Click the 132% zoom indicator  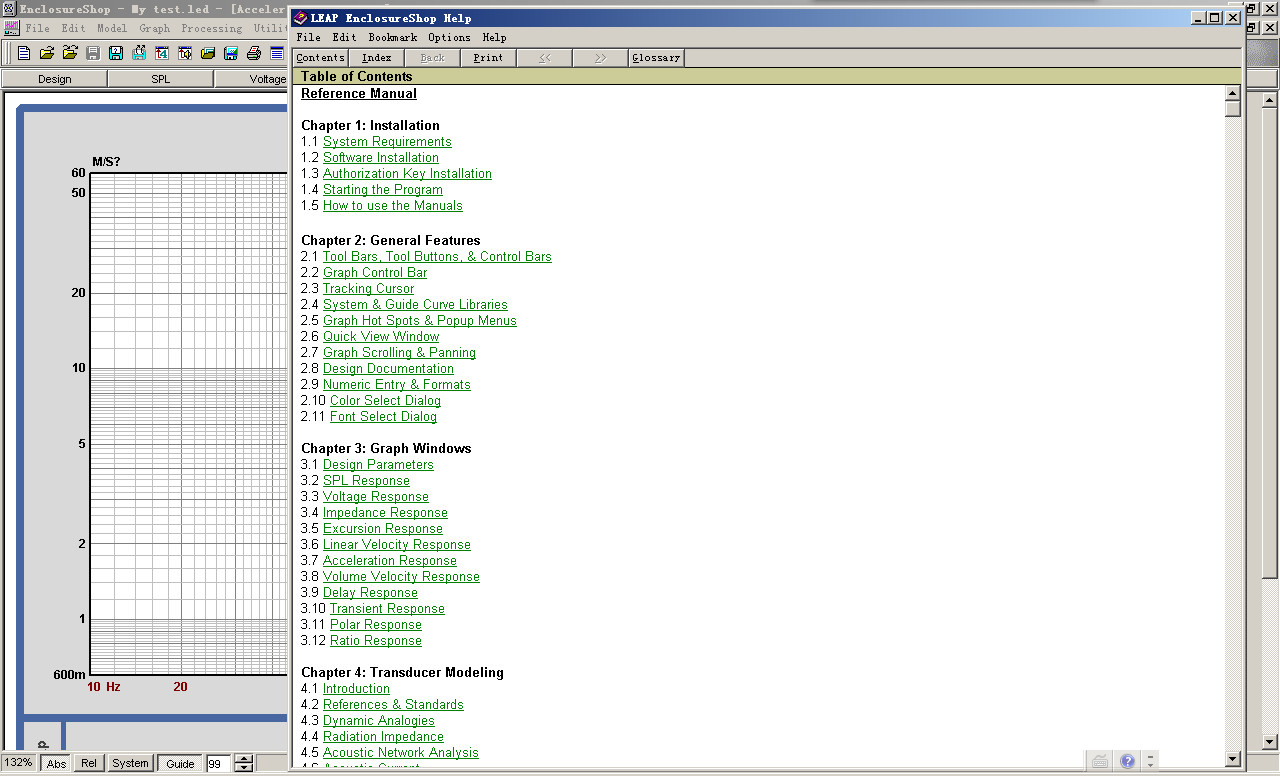coord(18,763)
